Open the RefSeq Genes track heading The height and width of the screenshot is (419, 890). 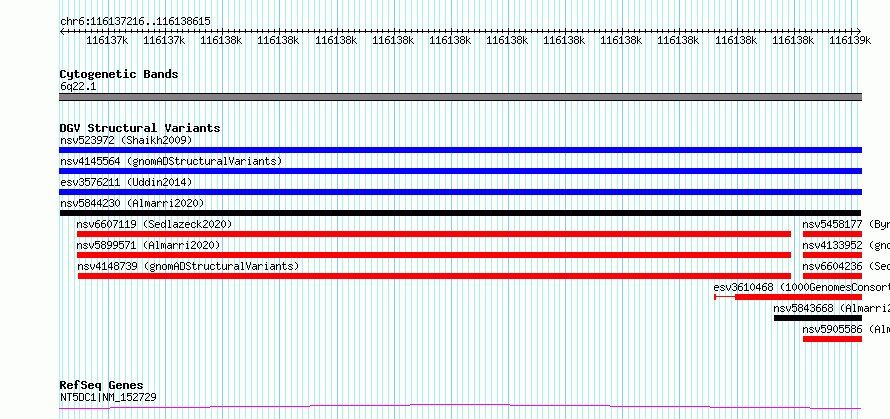[101, 386]
